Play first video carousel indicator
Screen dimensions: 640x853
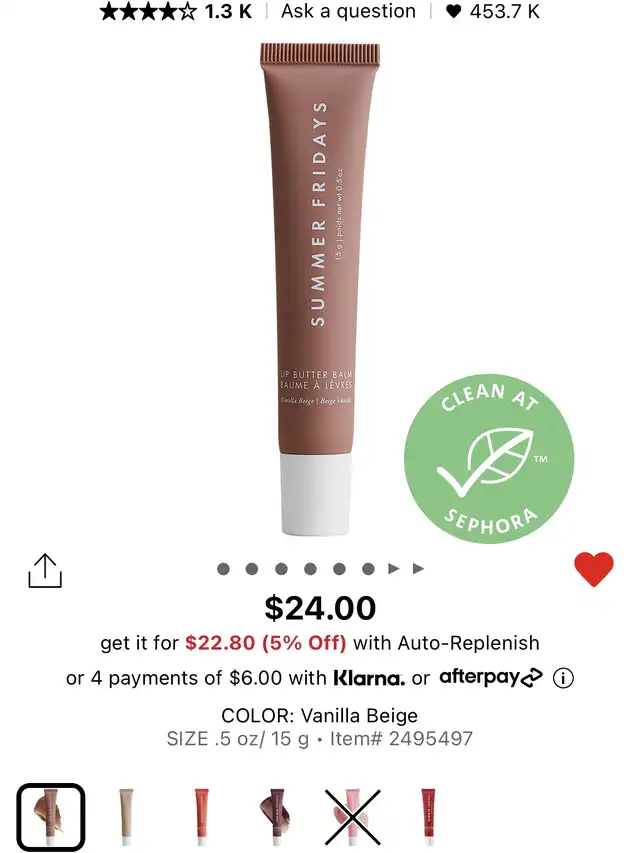393,569
